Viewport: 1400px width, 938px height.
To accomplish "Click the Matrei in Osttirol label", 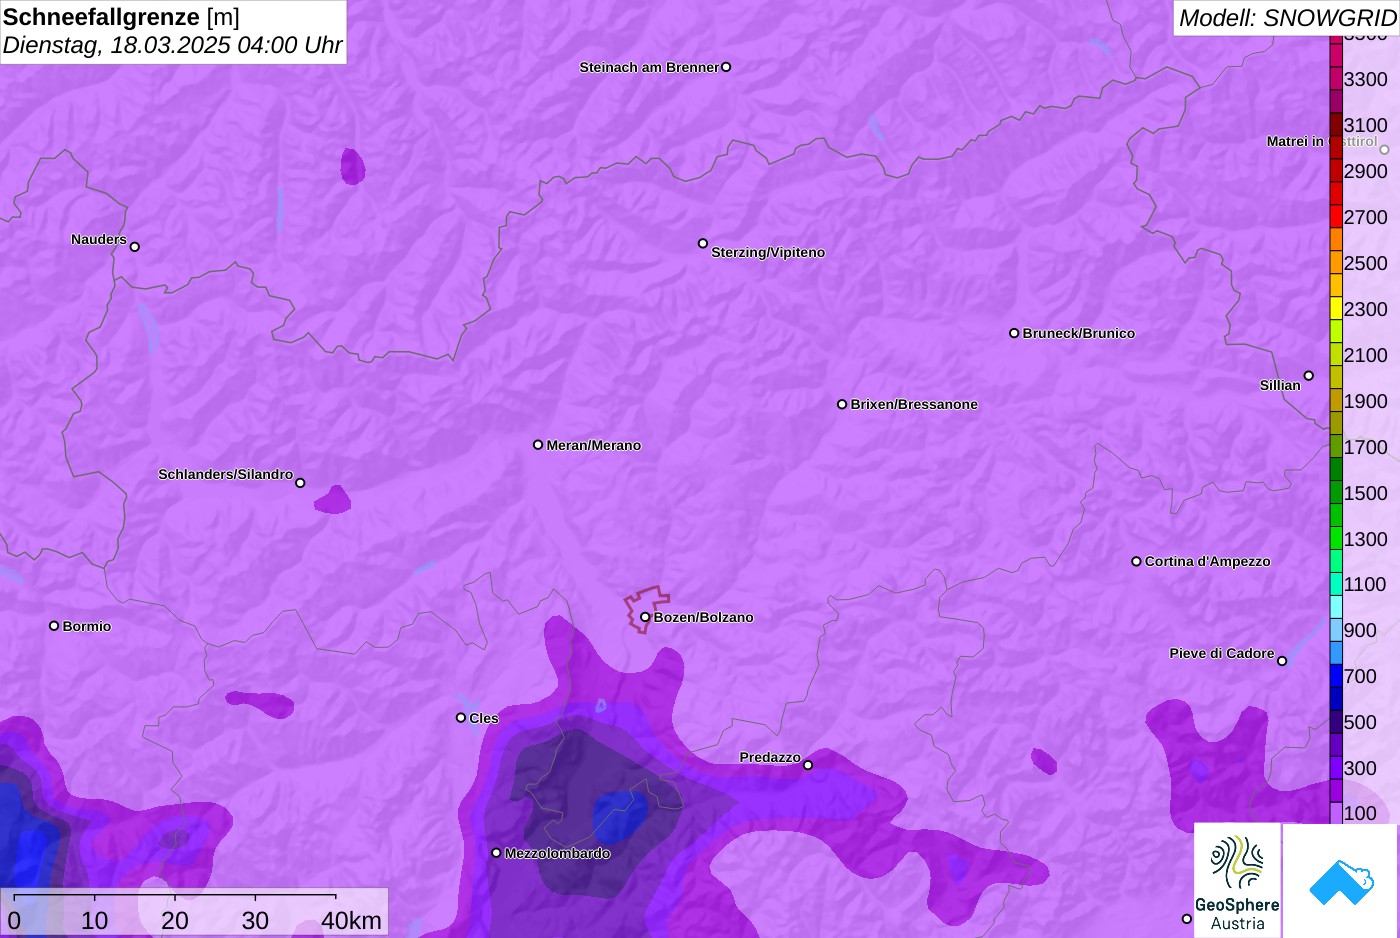I will click(x=1321, y=141).
